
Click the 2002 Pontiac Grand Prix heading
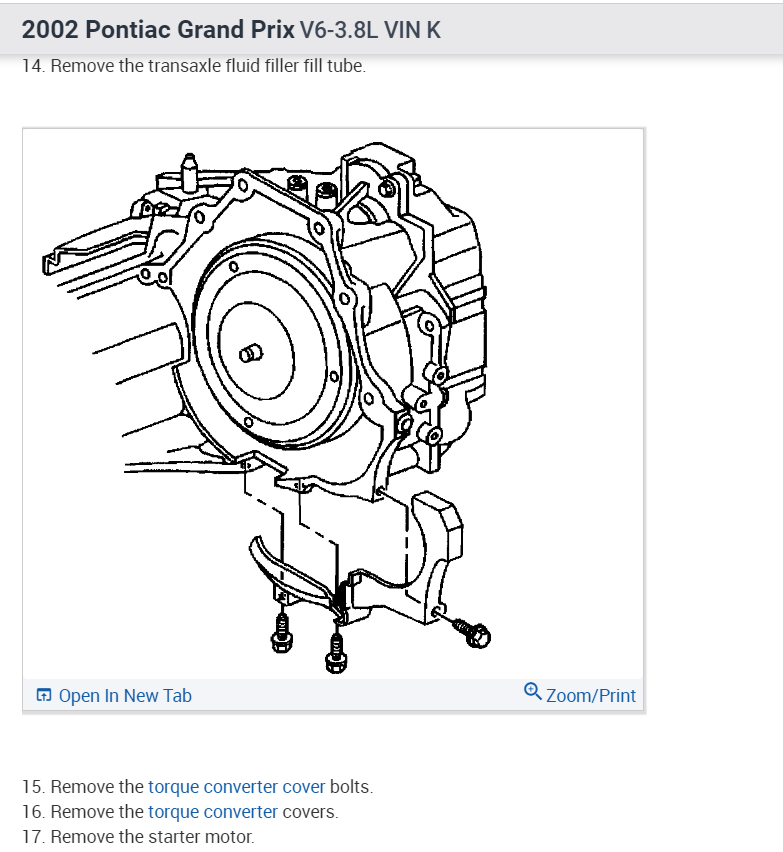(x=158, y=29)
